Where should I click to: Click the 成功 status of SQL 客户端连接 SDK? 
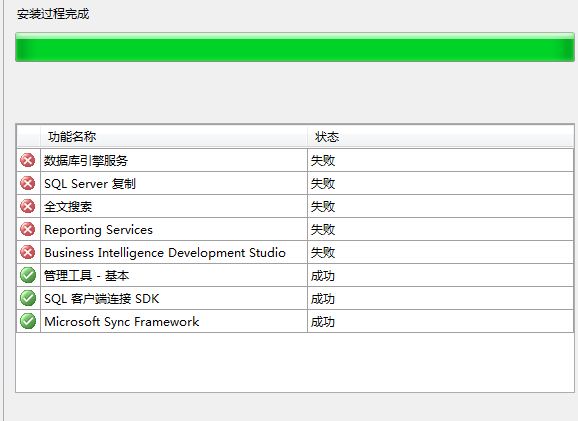[323, 299]
